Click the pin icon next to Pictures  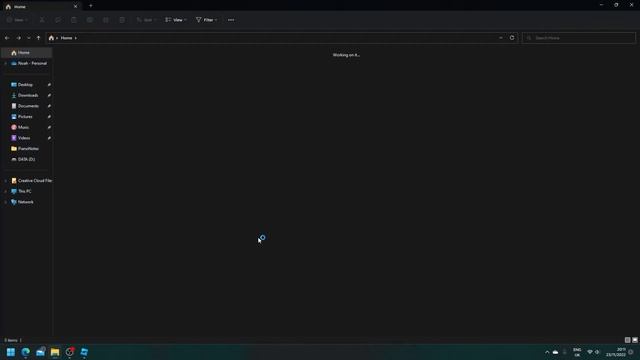click(49, 117)
